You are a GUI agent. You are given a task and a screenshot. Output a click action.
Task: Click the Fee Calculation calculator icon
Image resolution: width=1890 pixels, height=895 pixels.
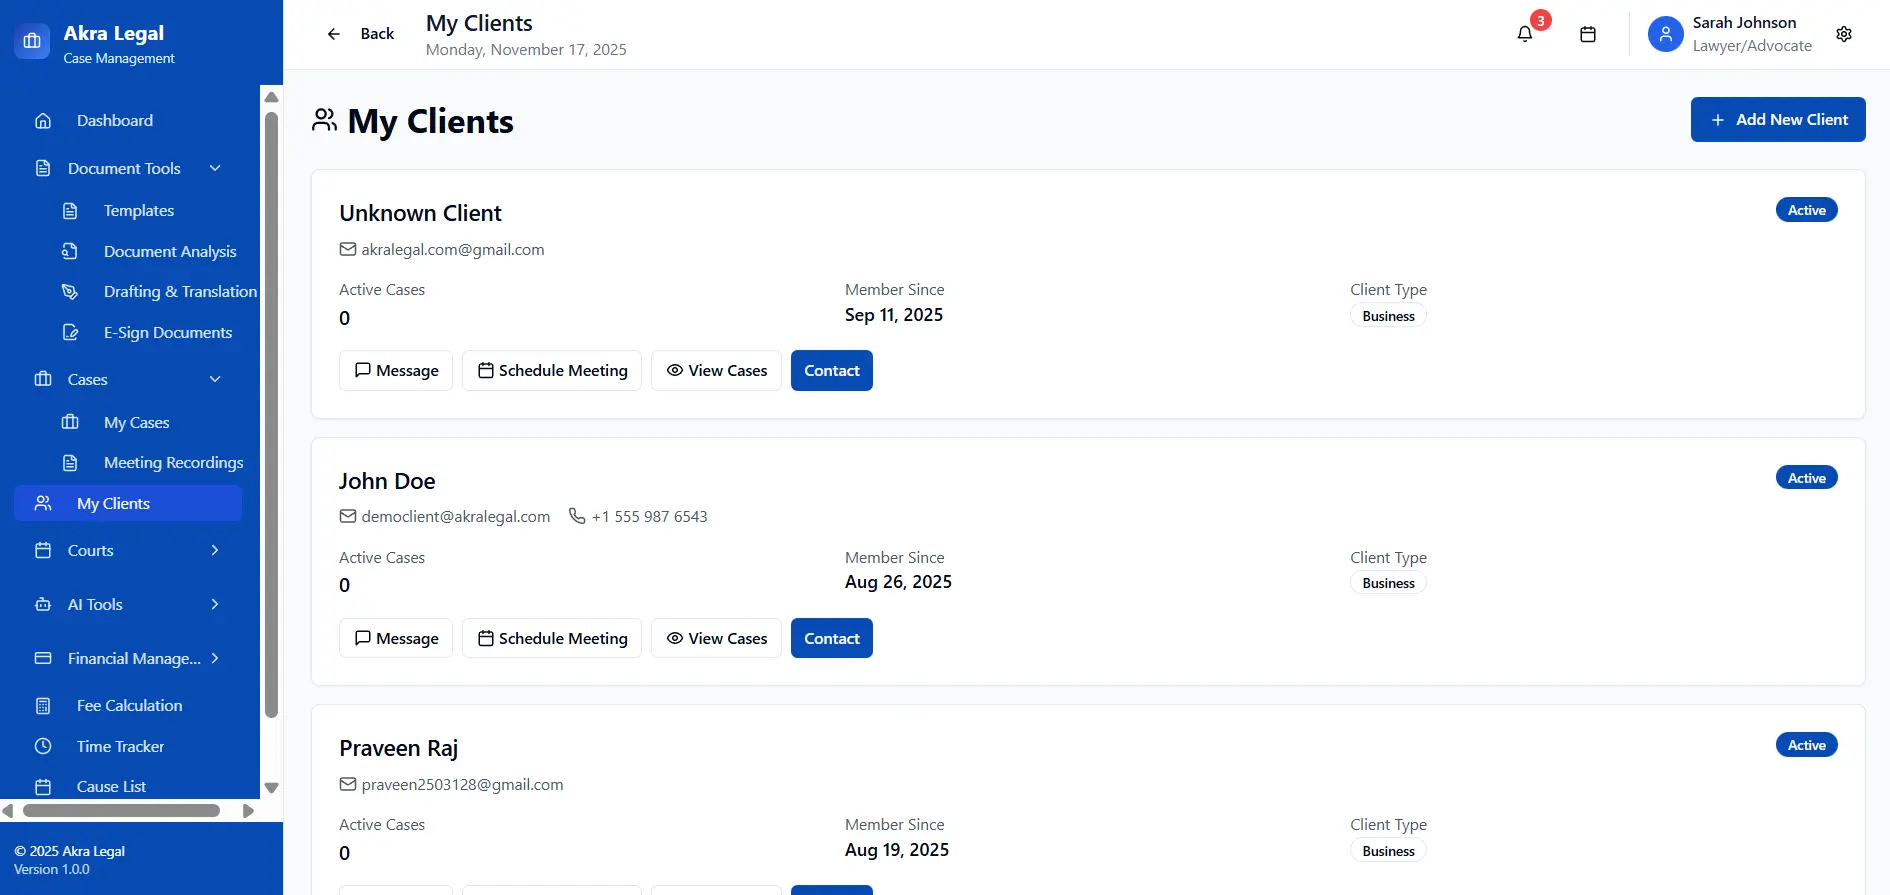point(43,706)
